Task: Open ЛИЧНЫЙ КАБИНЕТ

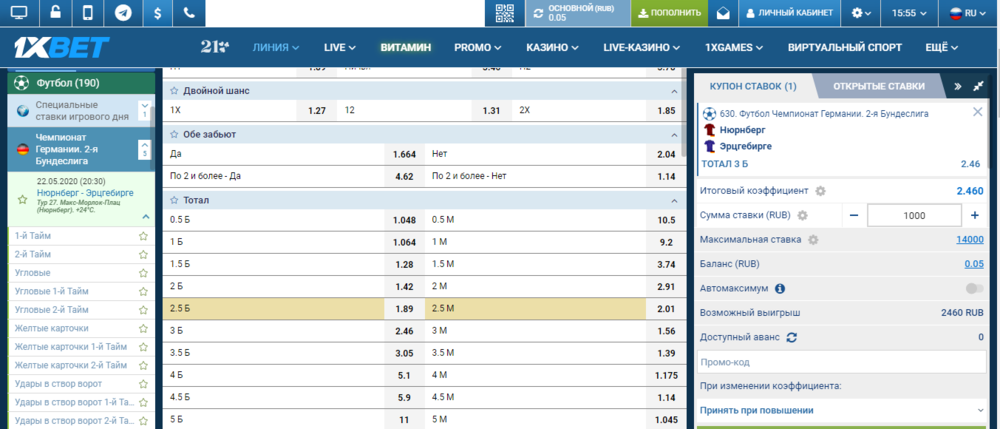Action: 789,13
